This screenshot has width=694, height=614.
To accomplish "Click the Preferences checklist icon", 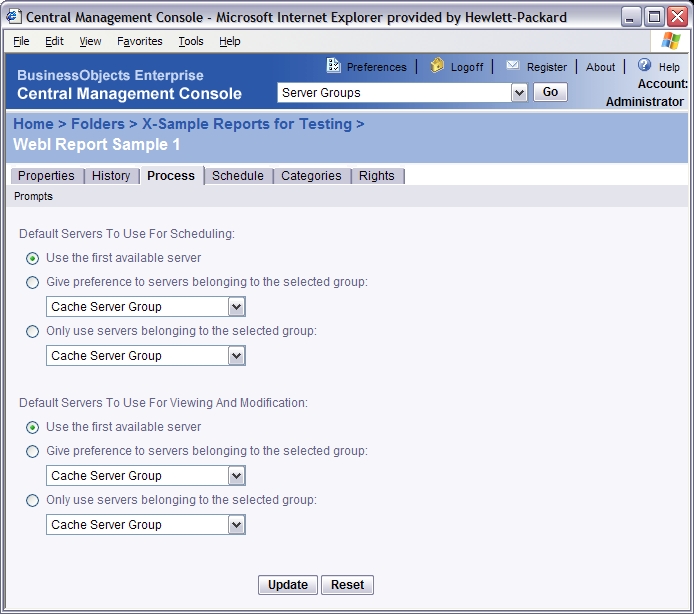I will 333,66.
